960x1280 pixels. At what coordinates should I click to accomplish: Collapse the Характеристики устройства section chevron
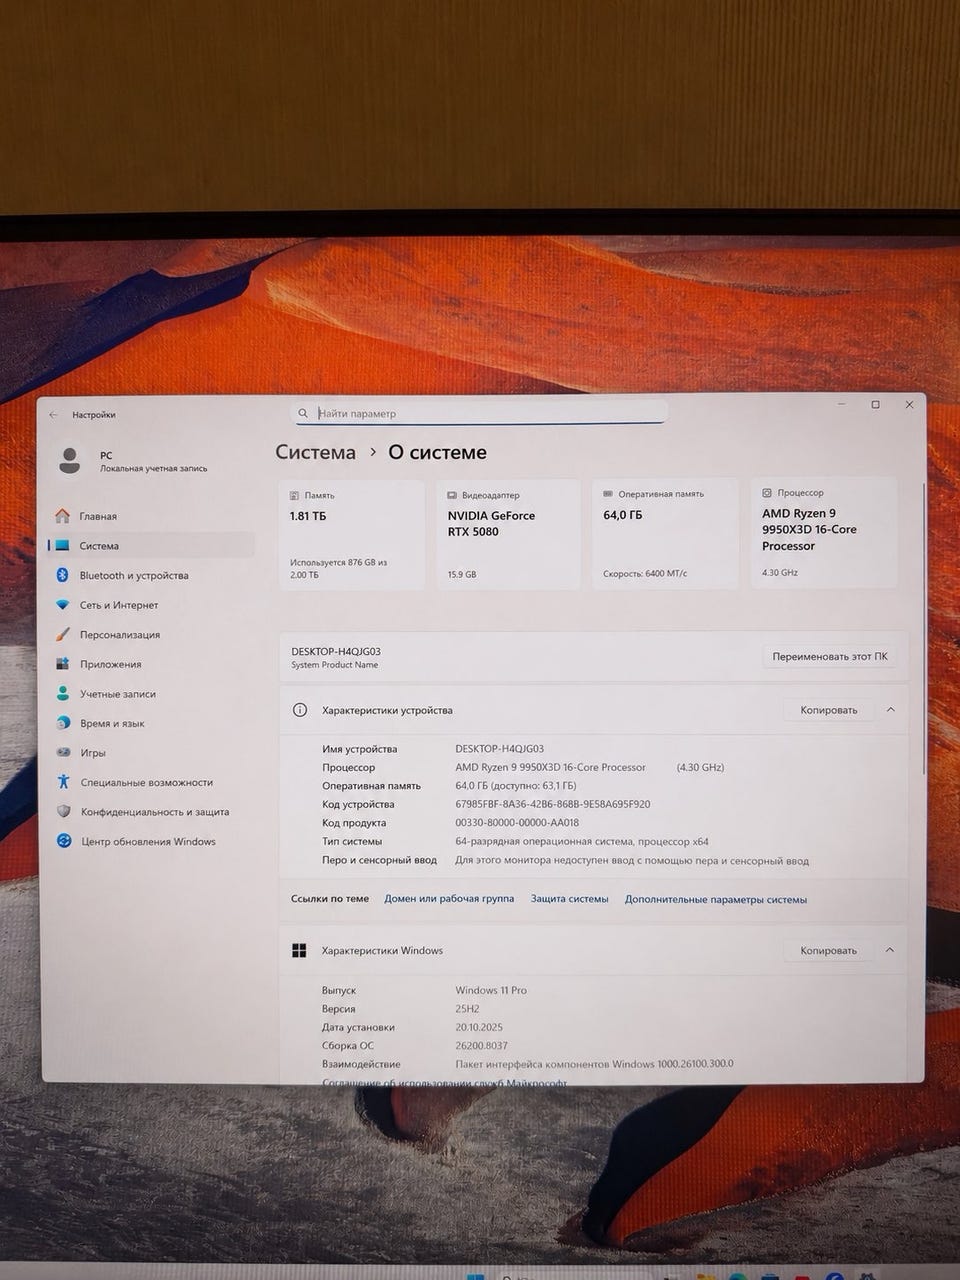pos(890,710)
